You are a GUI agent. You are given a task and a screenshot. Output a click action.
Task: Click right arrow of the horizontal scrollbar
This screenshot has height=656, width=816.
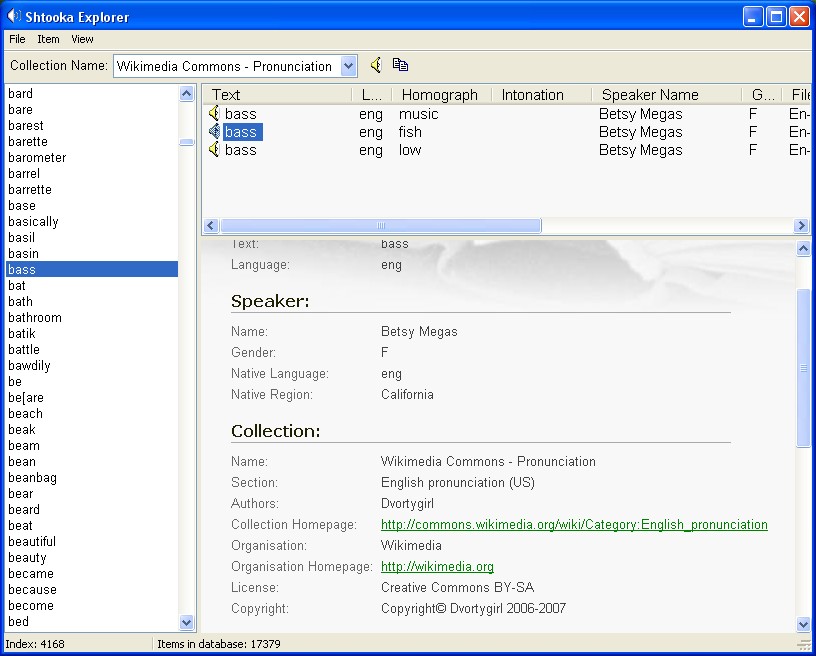point(801,225)
